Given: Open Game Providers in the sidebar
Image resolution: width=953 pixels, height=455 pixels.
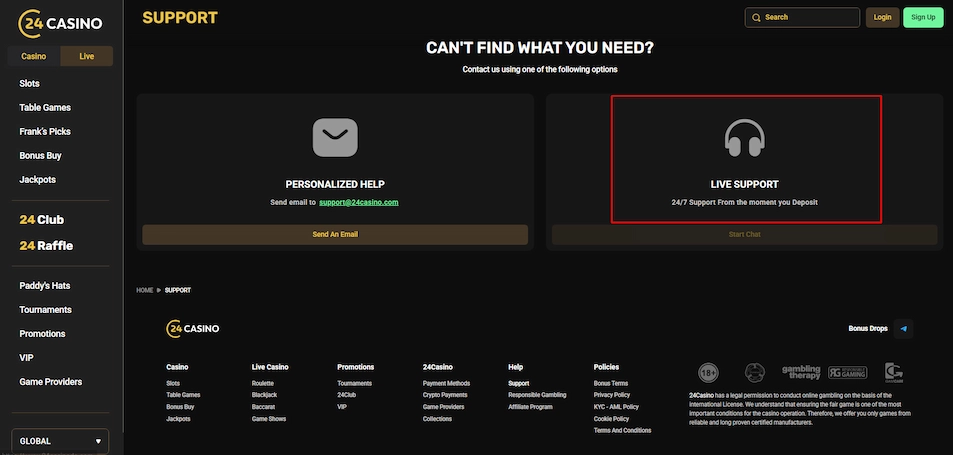Looking at the screenshot, I should [x=50, y=382].
